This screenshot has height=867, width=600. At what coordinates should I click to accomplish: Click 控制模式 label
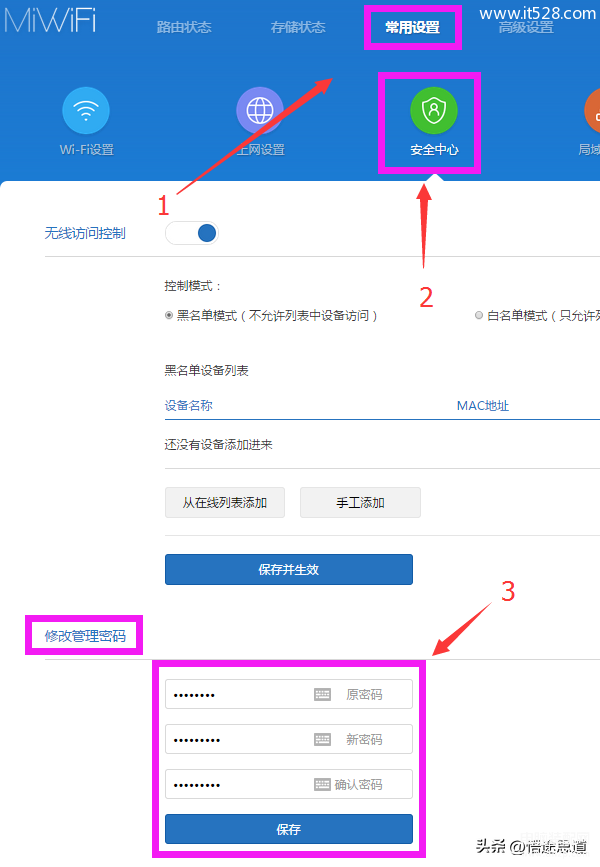192,286
